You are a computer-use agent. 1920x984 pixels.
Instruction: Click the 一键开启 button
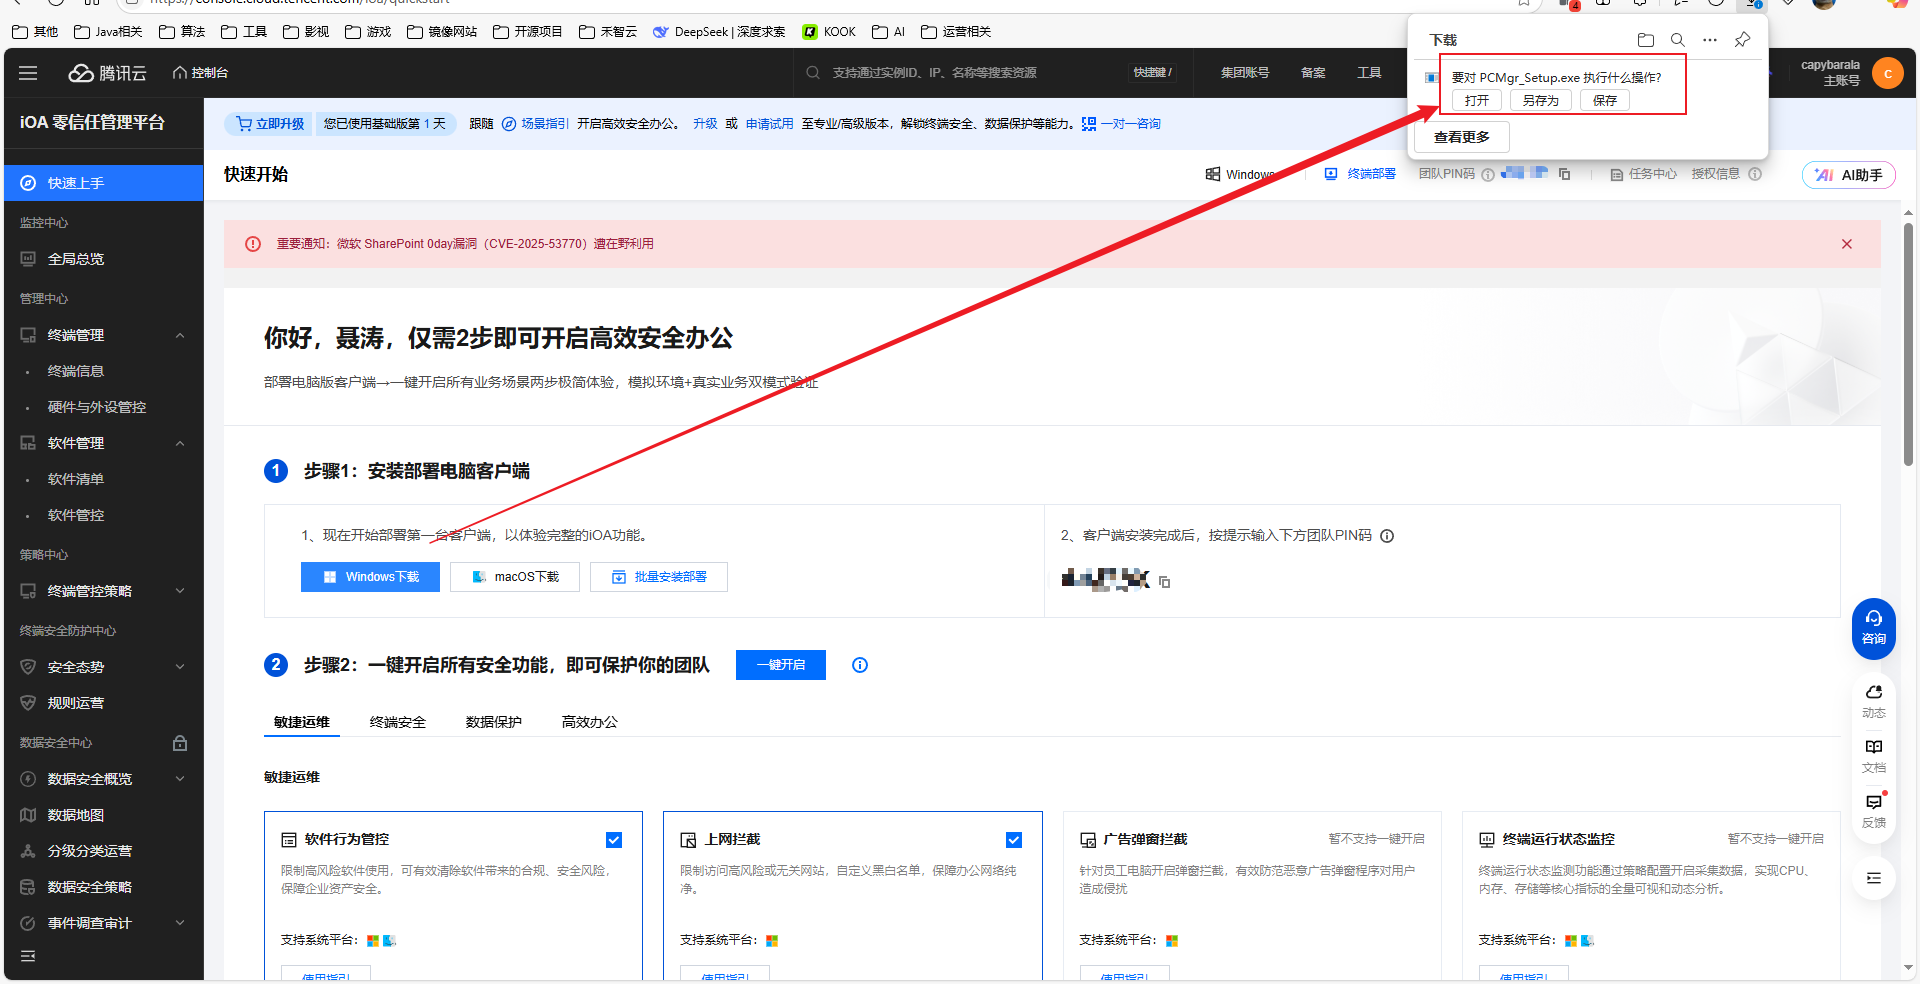[781, 665]
